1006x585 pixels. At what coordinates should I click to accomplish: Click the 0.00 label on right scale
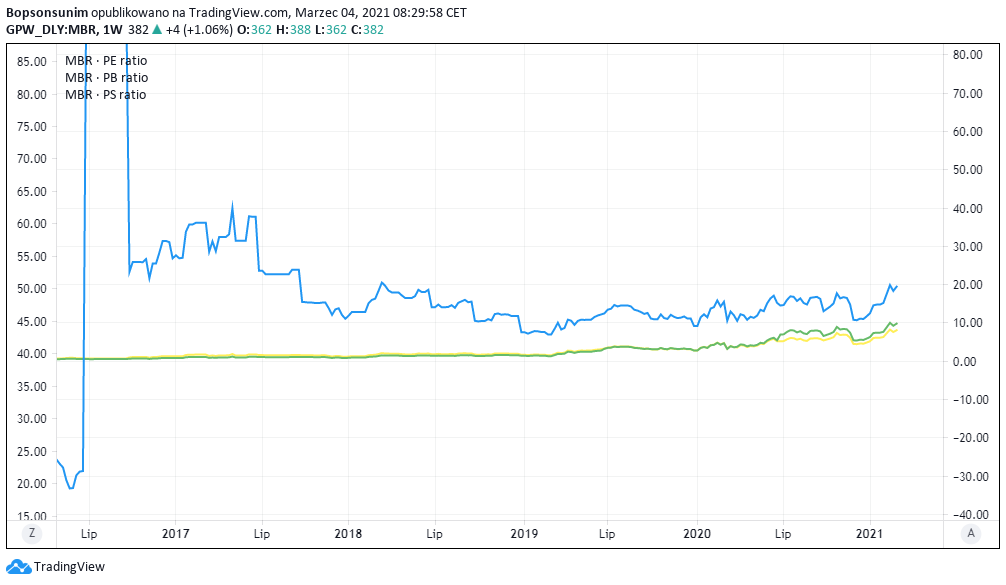[965, 362]
